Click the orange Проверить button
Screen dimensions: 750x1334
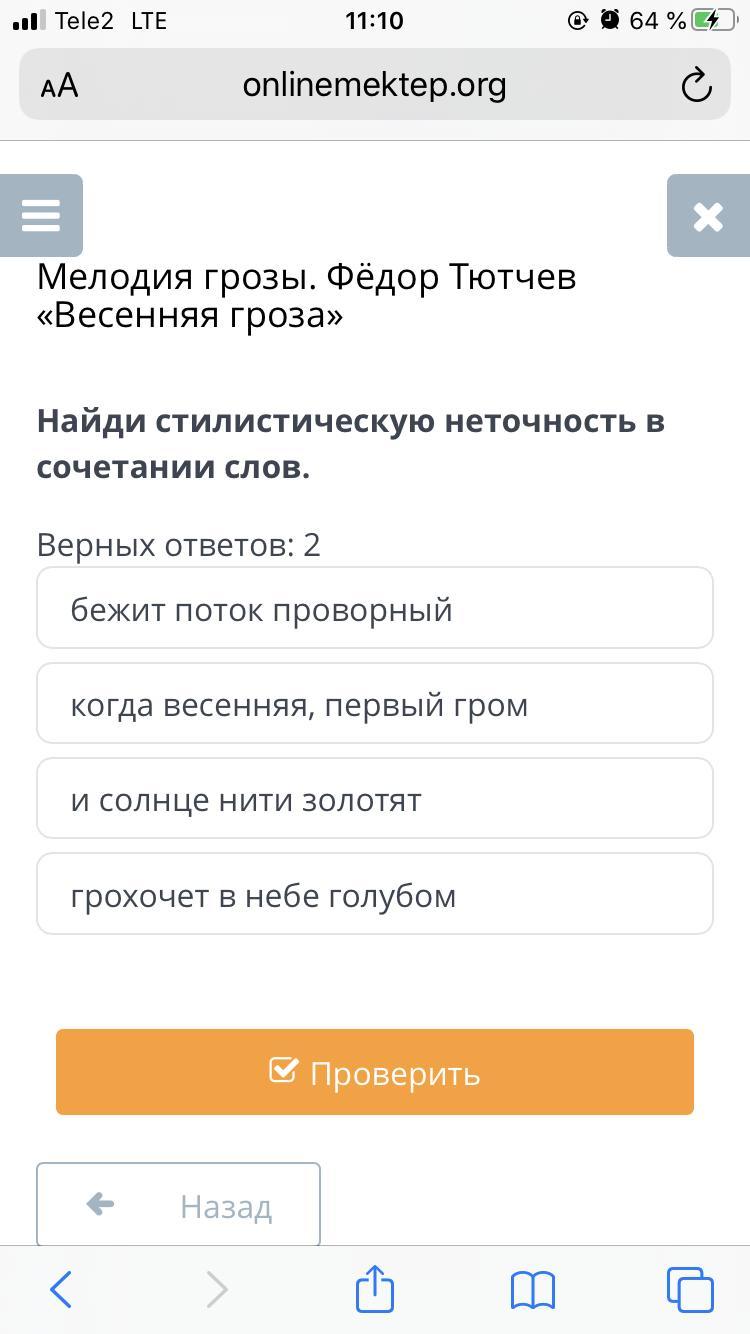(x=375, y=1072)
